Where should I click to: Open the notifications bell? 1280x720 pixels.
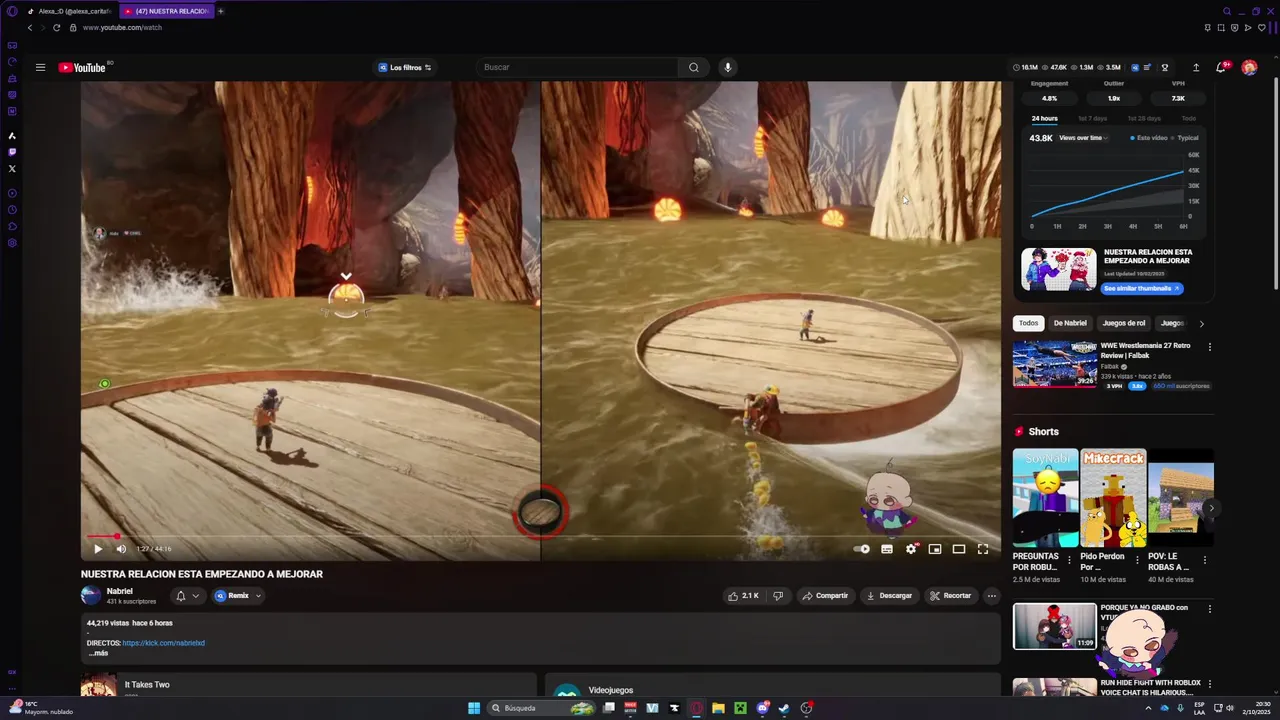pos(1221,68)
